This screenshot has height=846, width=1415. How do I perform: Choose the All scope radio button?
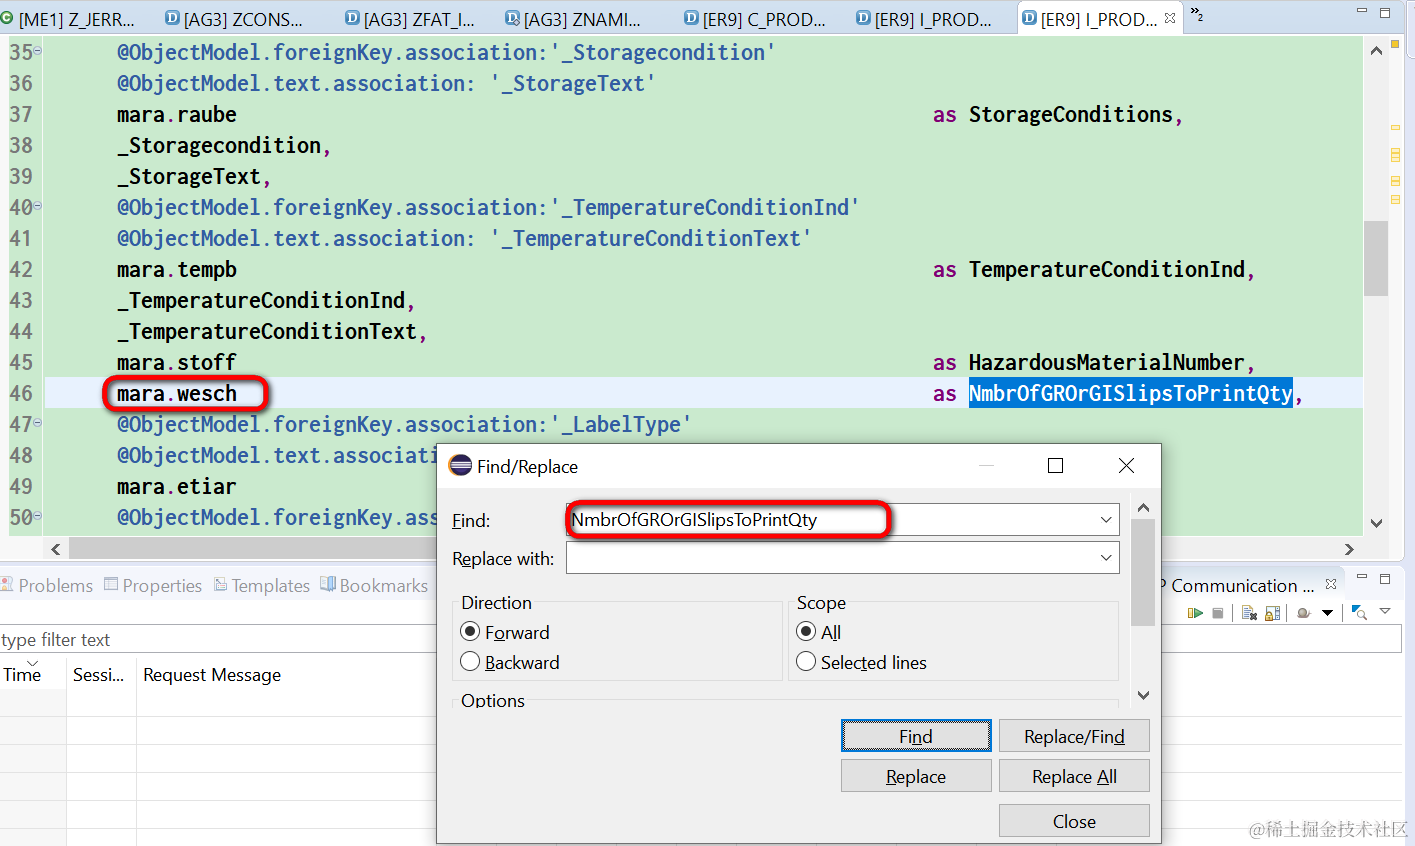(806, 632)
